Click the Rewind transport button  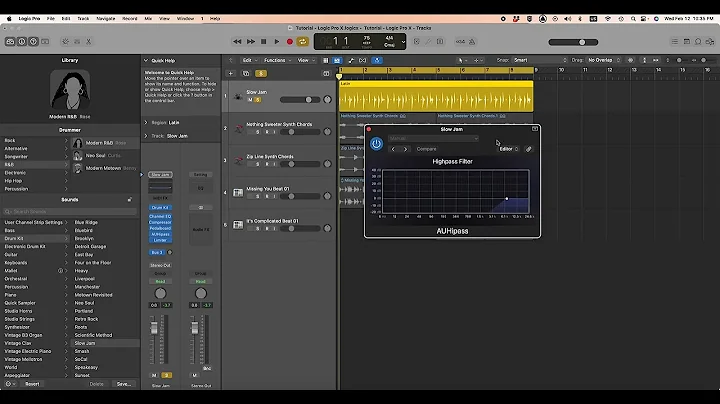point(237,42)
